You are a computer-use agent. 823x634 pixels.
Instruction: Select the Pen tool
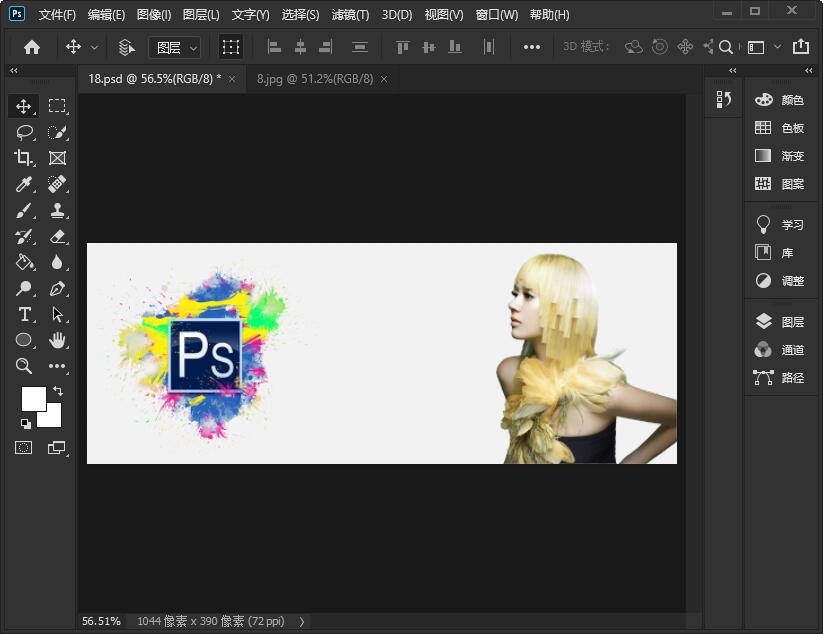57,288
